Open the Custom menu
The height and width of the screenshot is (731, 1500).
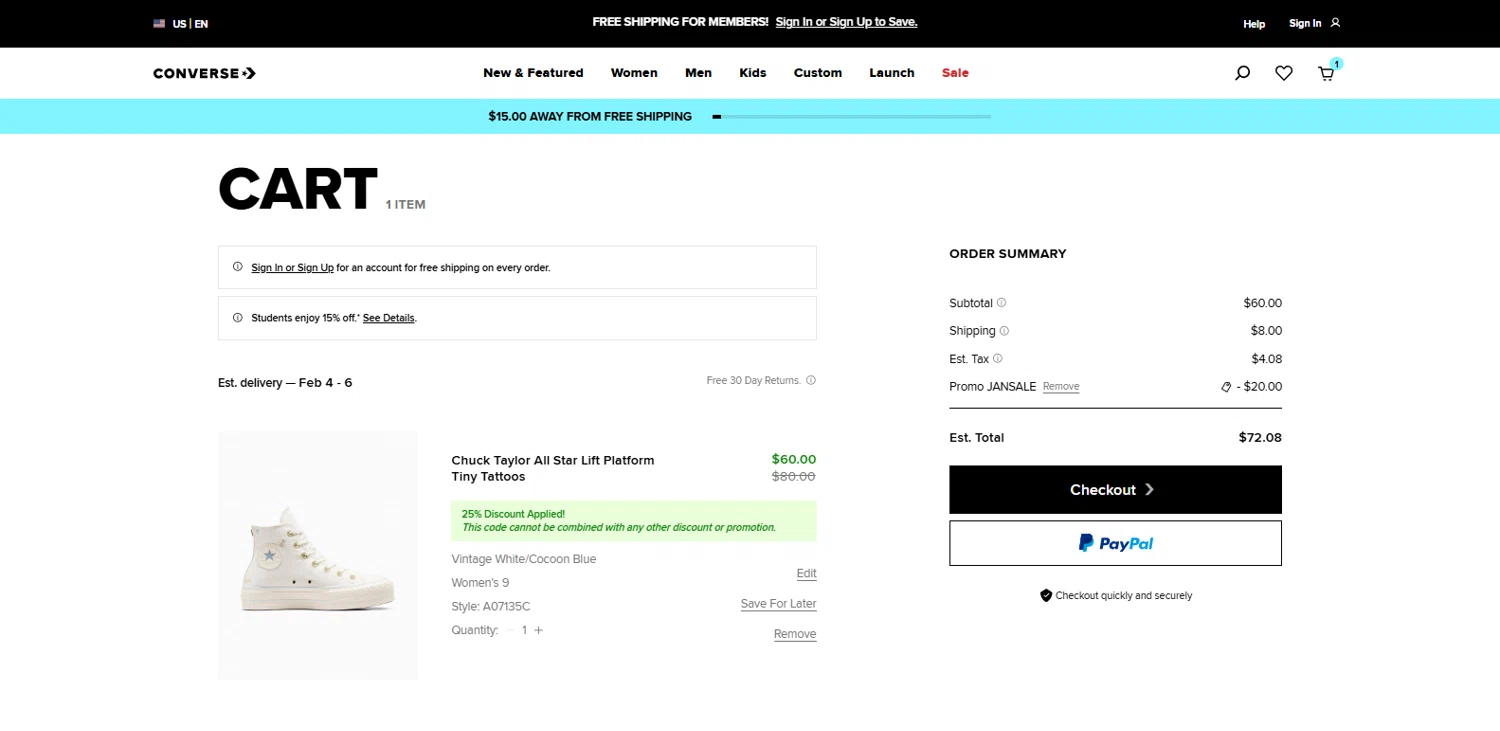tap(818, 73)
